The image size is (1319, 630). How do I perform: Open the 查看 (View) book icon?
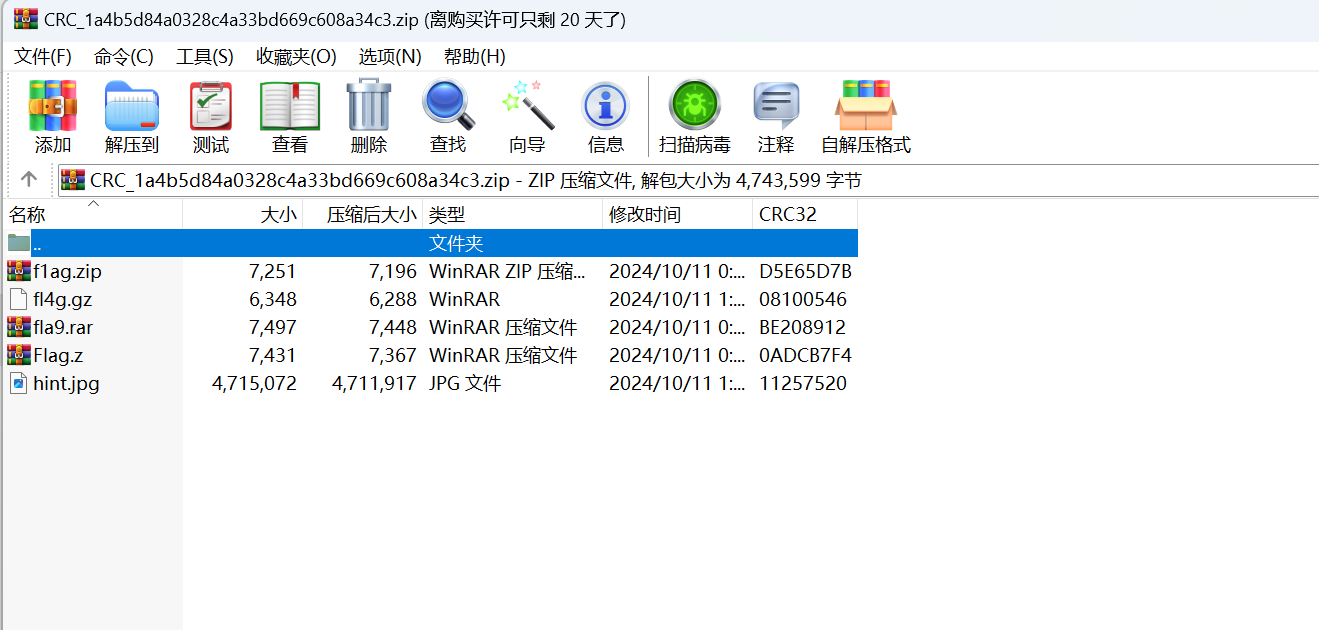pos(290,106)
